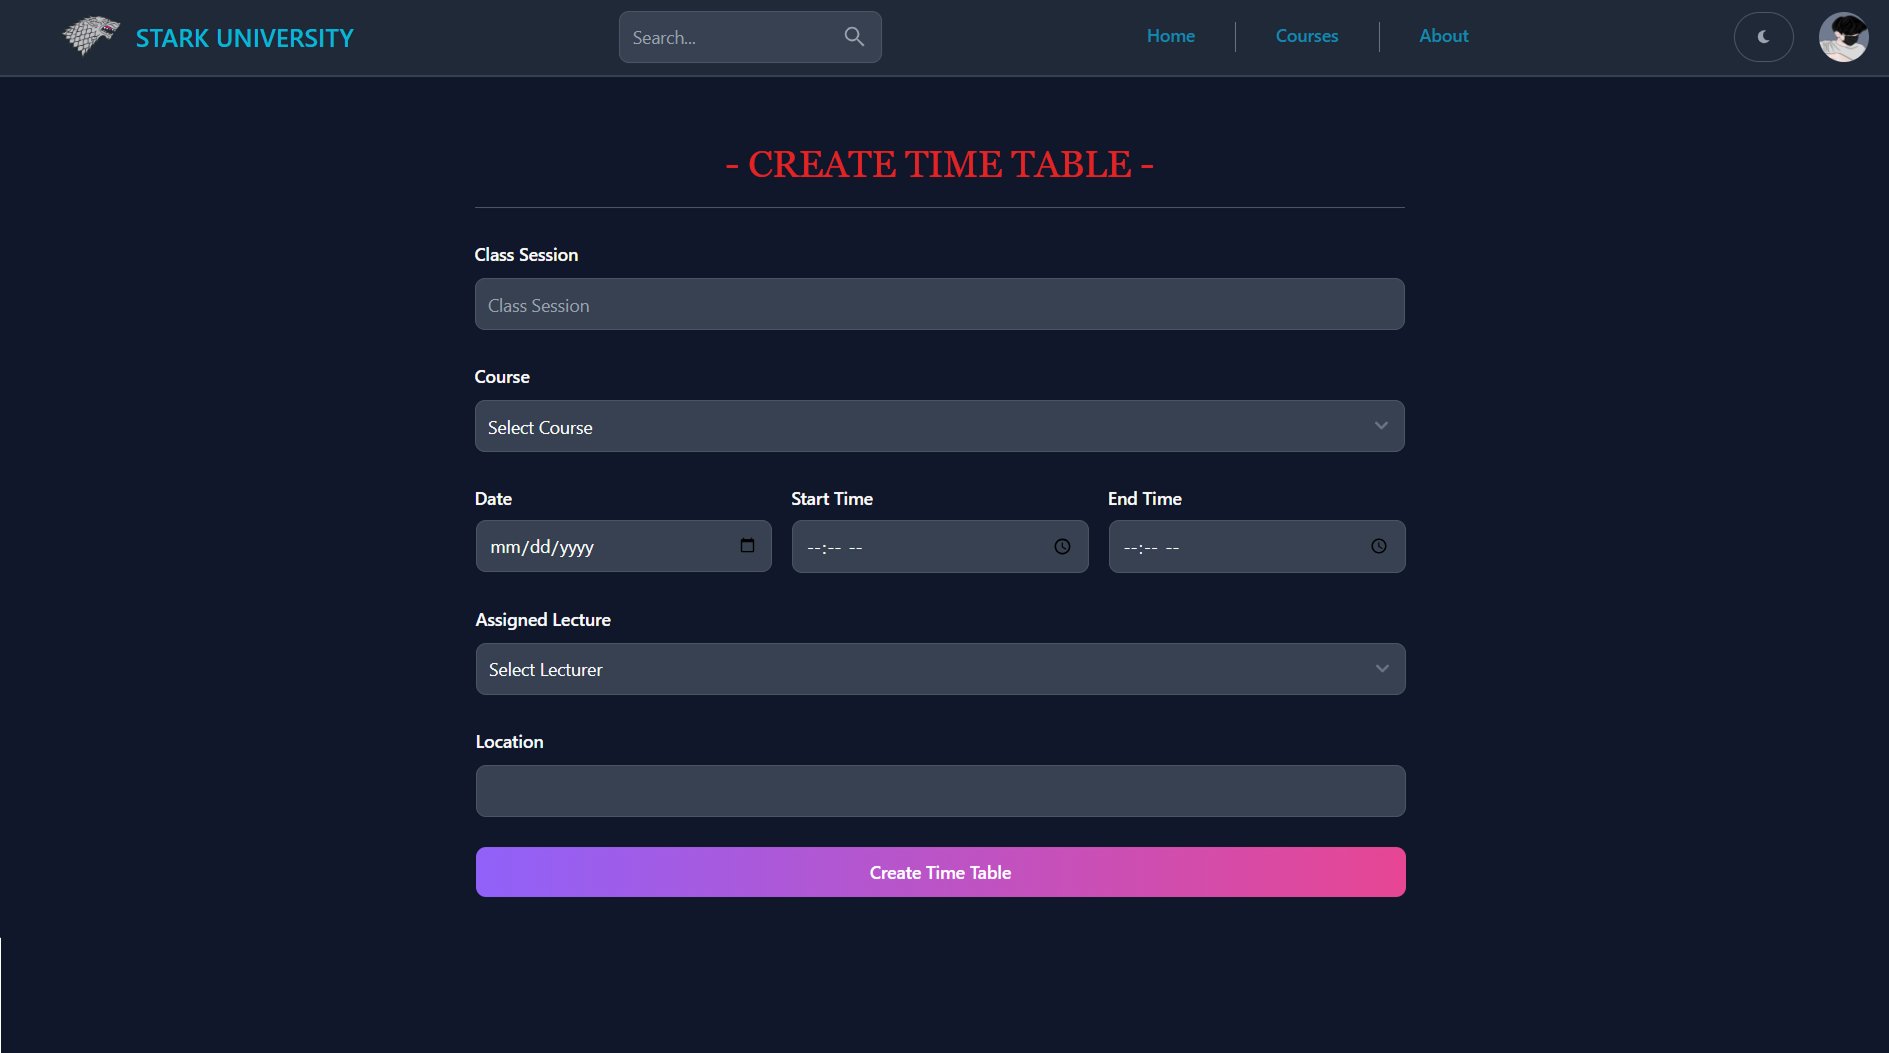
Task: Expand the Course dropdown chevron
Action: click(x=1381, y=425)
